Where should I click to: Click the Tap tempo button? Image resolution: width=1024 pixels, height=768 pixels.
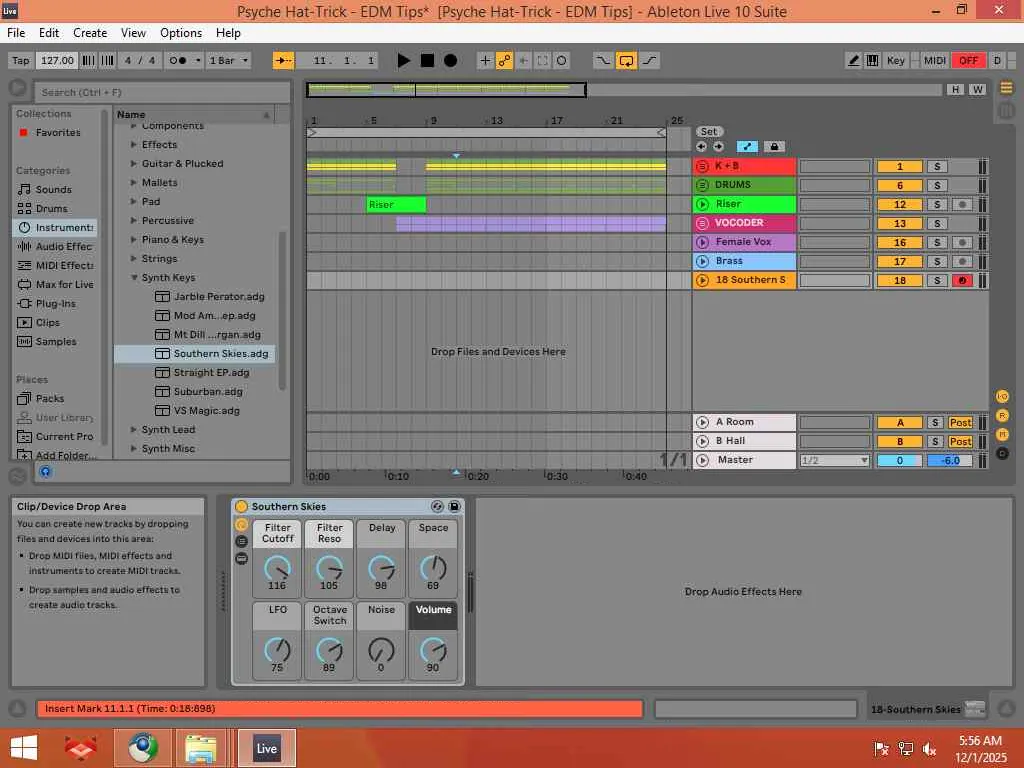pyautogui.click(x=20, y=61)
